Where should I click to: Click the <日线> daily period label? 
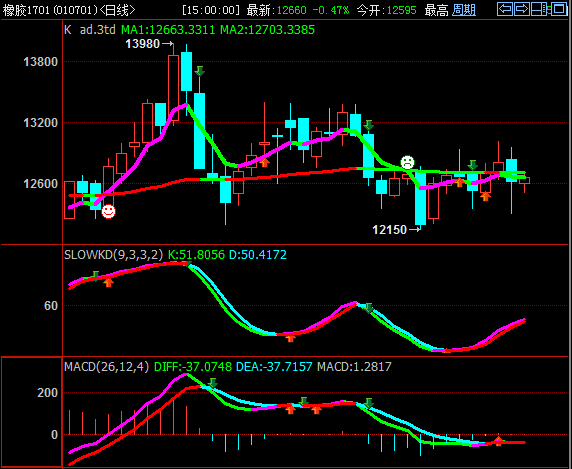point(117,10)
